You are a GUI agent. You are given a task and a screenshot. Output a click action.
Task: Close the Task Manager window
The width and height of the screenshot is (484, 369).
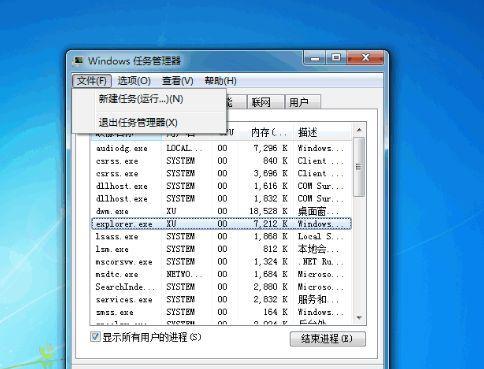click(365, 58)
